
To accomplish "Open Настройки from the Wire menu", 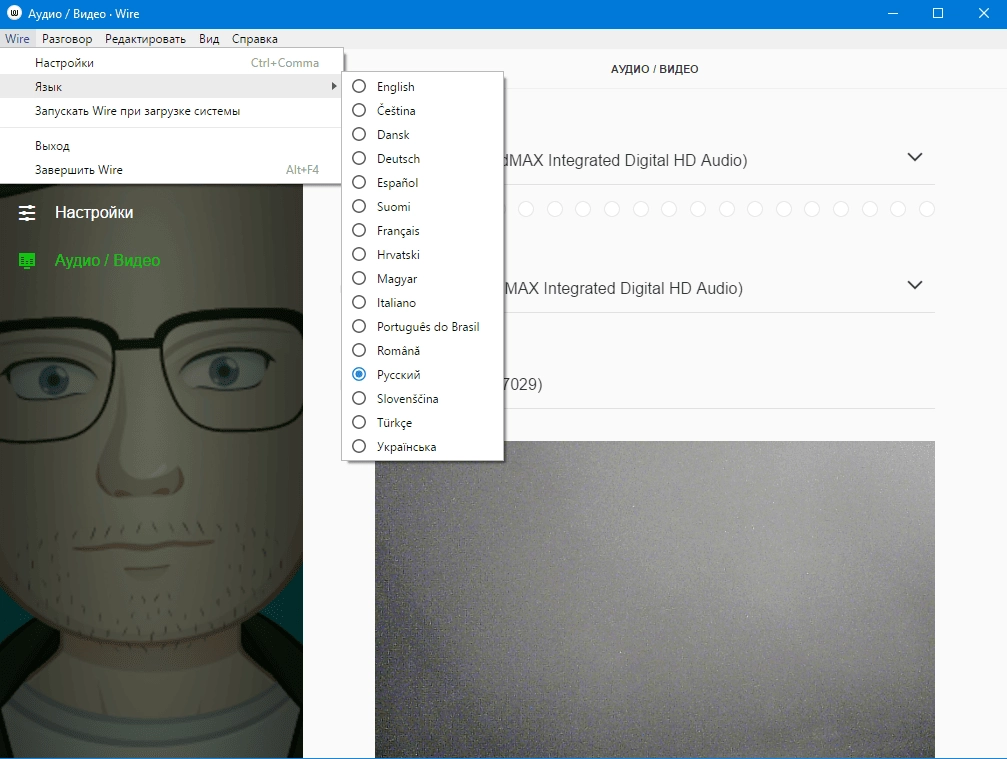I will pos(171,62).
